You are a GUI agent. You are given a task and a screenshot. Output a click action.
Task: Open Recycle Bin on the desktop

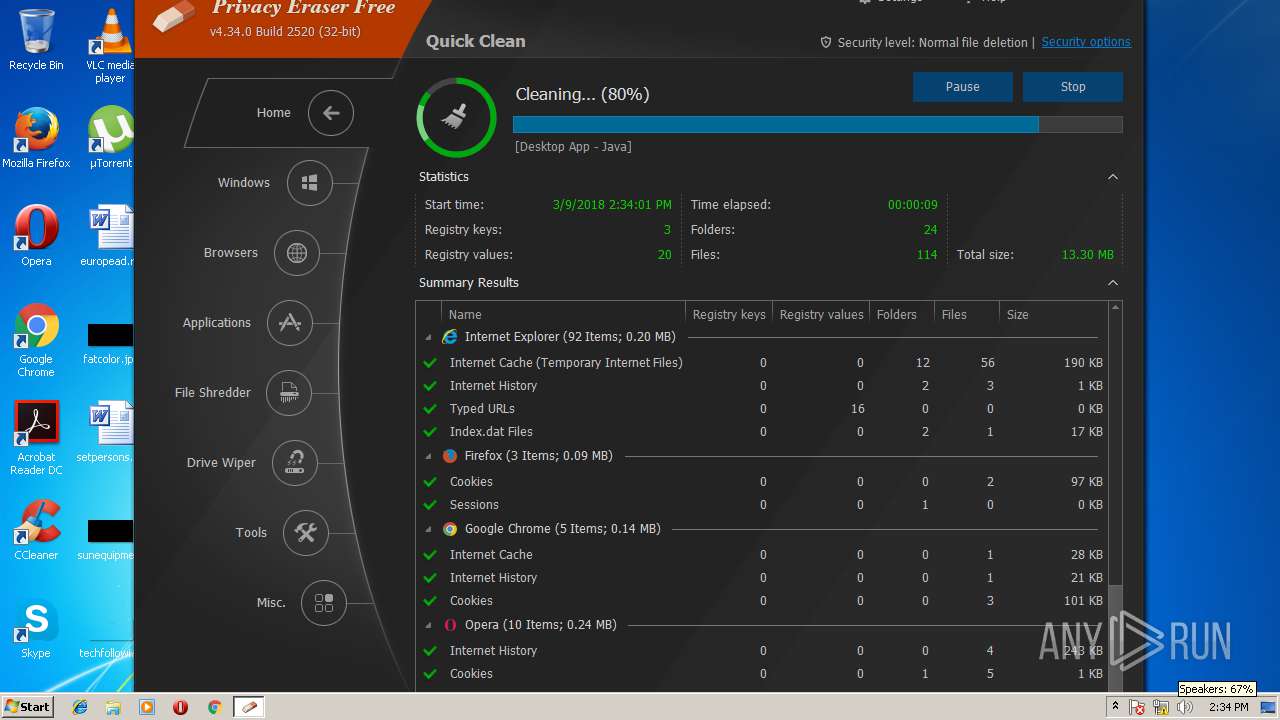[36, 40]
